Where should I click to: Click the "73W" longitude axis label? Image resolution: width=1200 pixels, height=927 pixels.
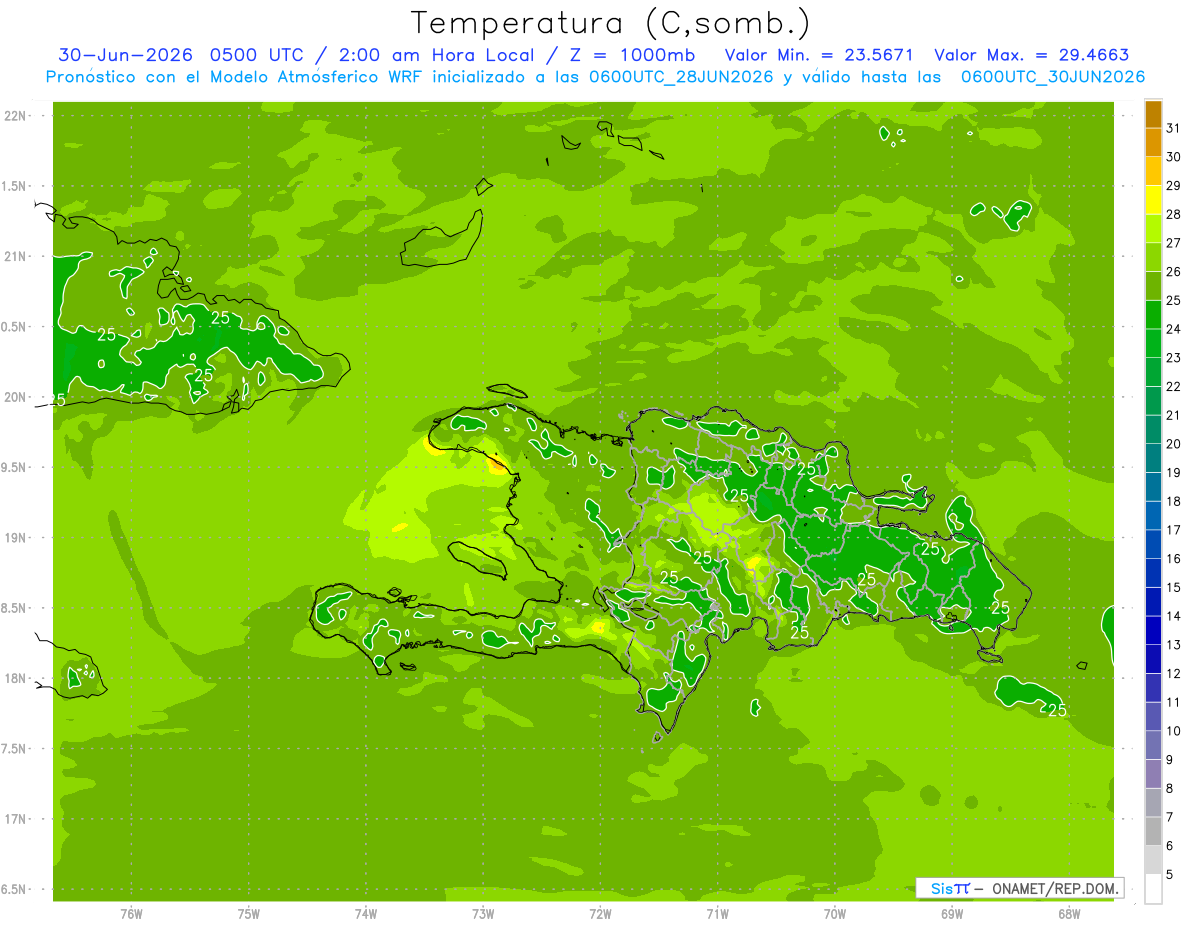[483, 914]
